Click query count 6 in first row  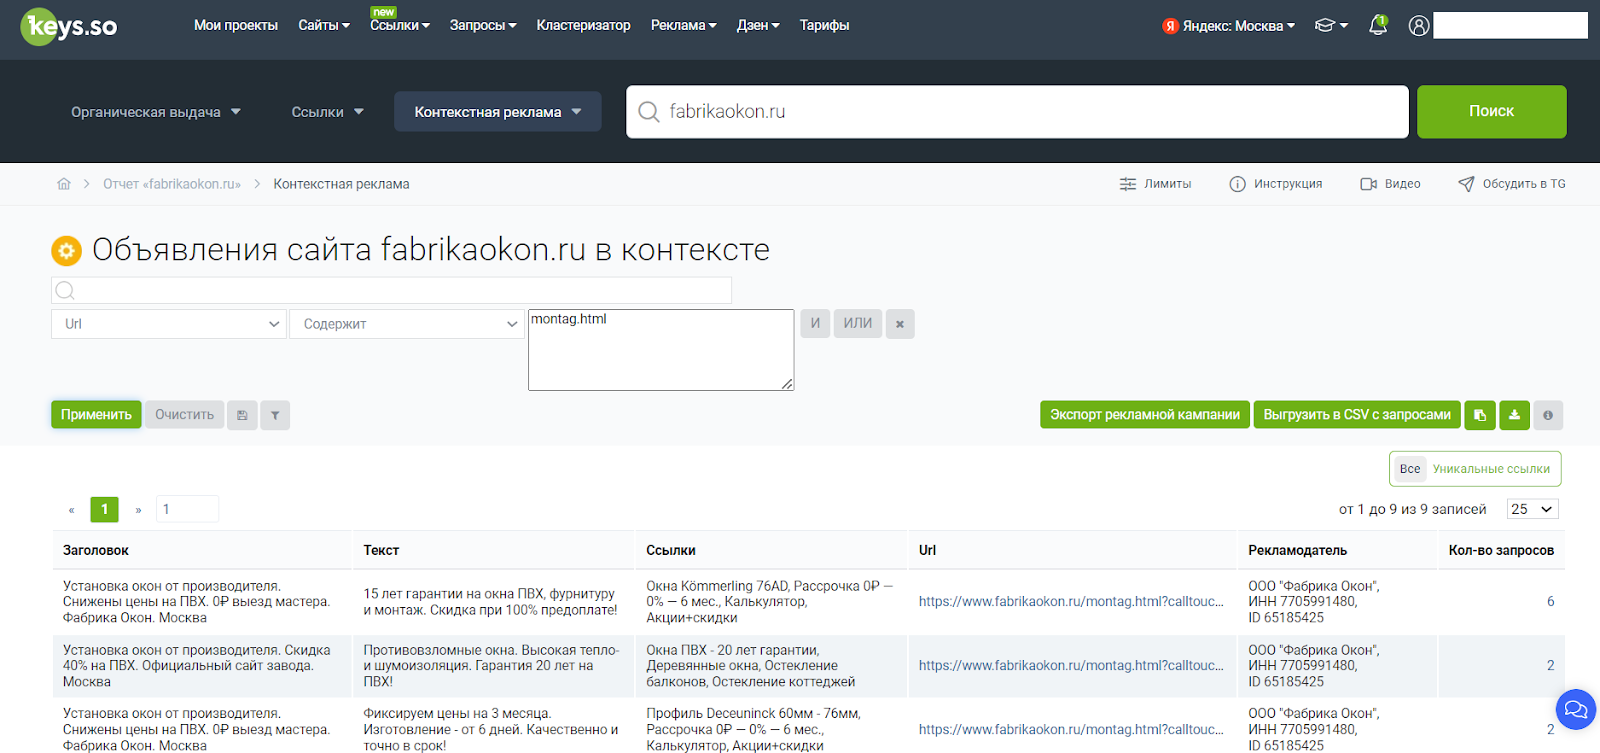(1550, 602)
